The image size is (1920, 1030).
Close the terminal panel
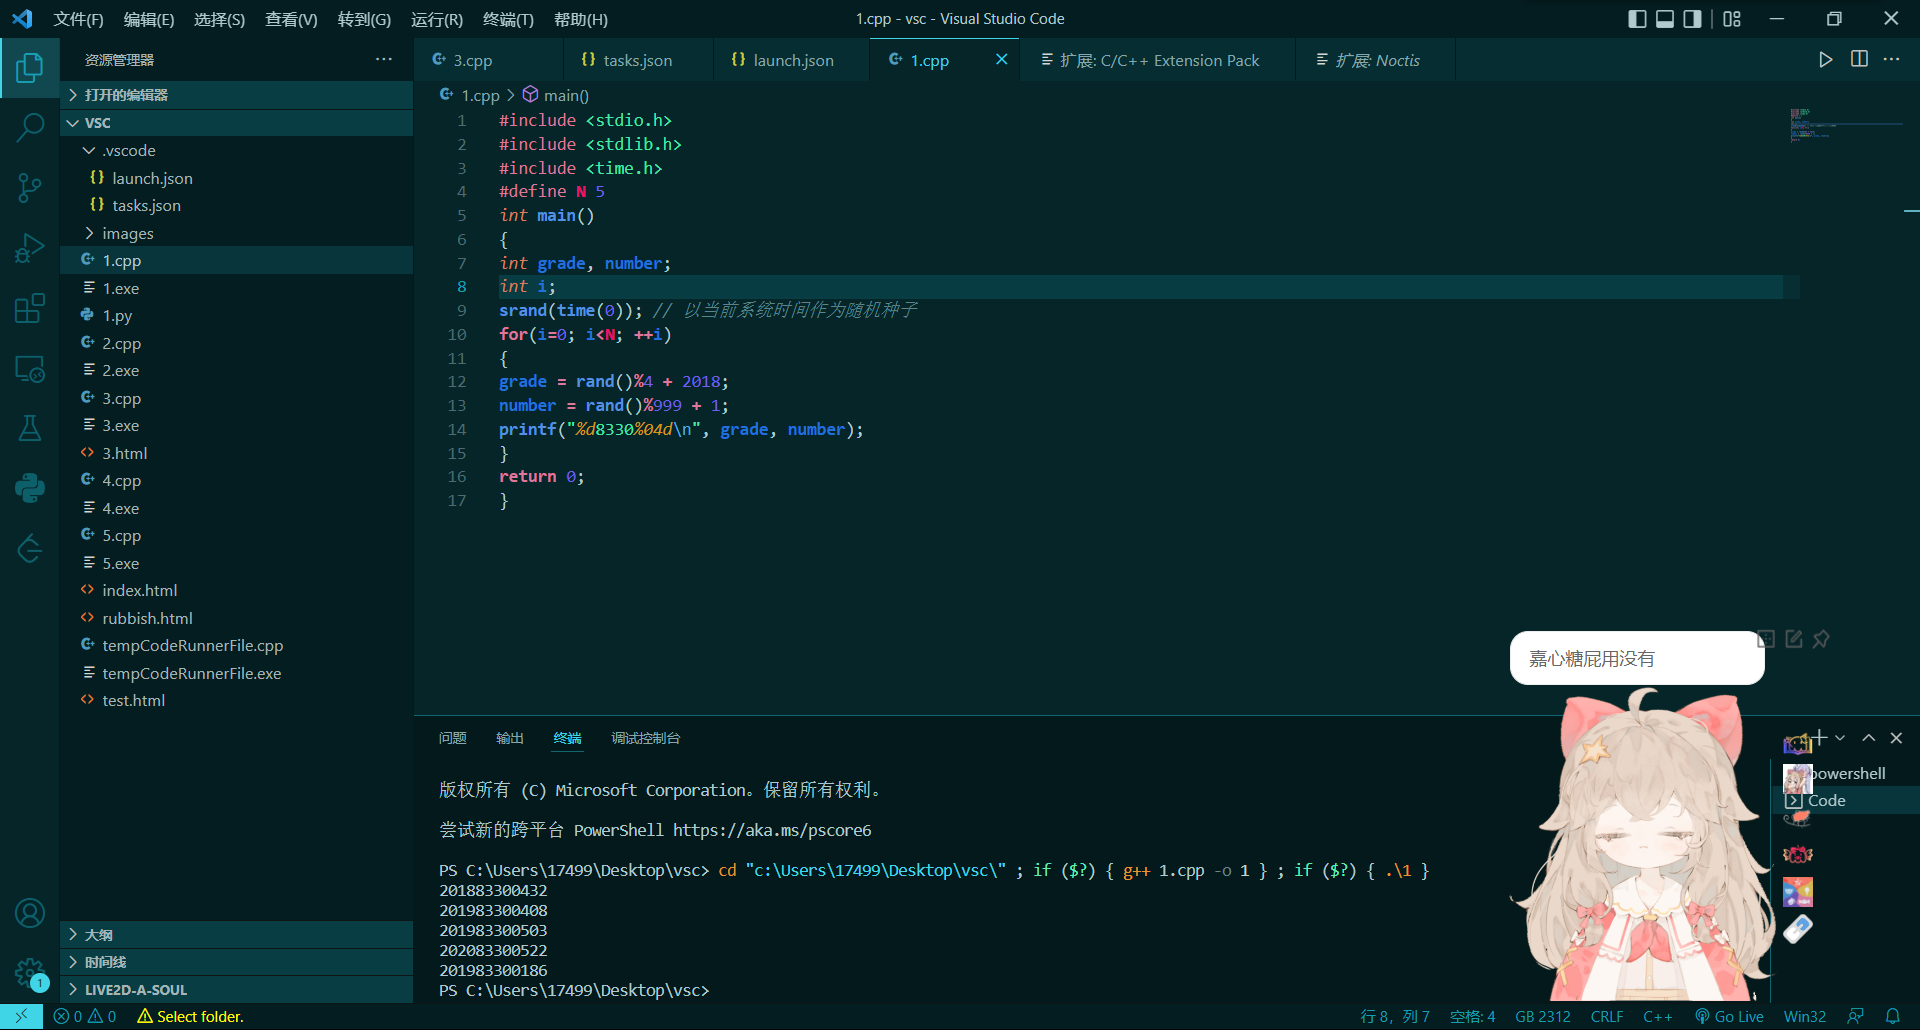pyautogui.click(x=1896, y=738)
